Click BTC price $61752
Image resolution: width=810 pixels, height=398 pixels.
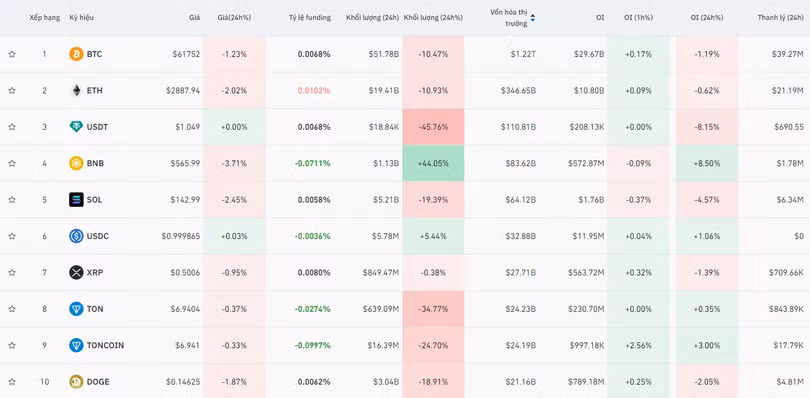[186, 54]
